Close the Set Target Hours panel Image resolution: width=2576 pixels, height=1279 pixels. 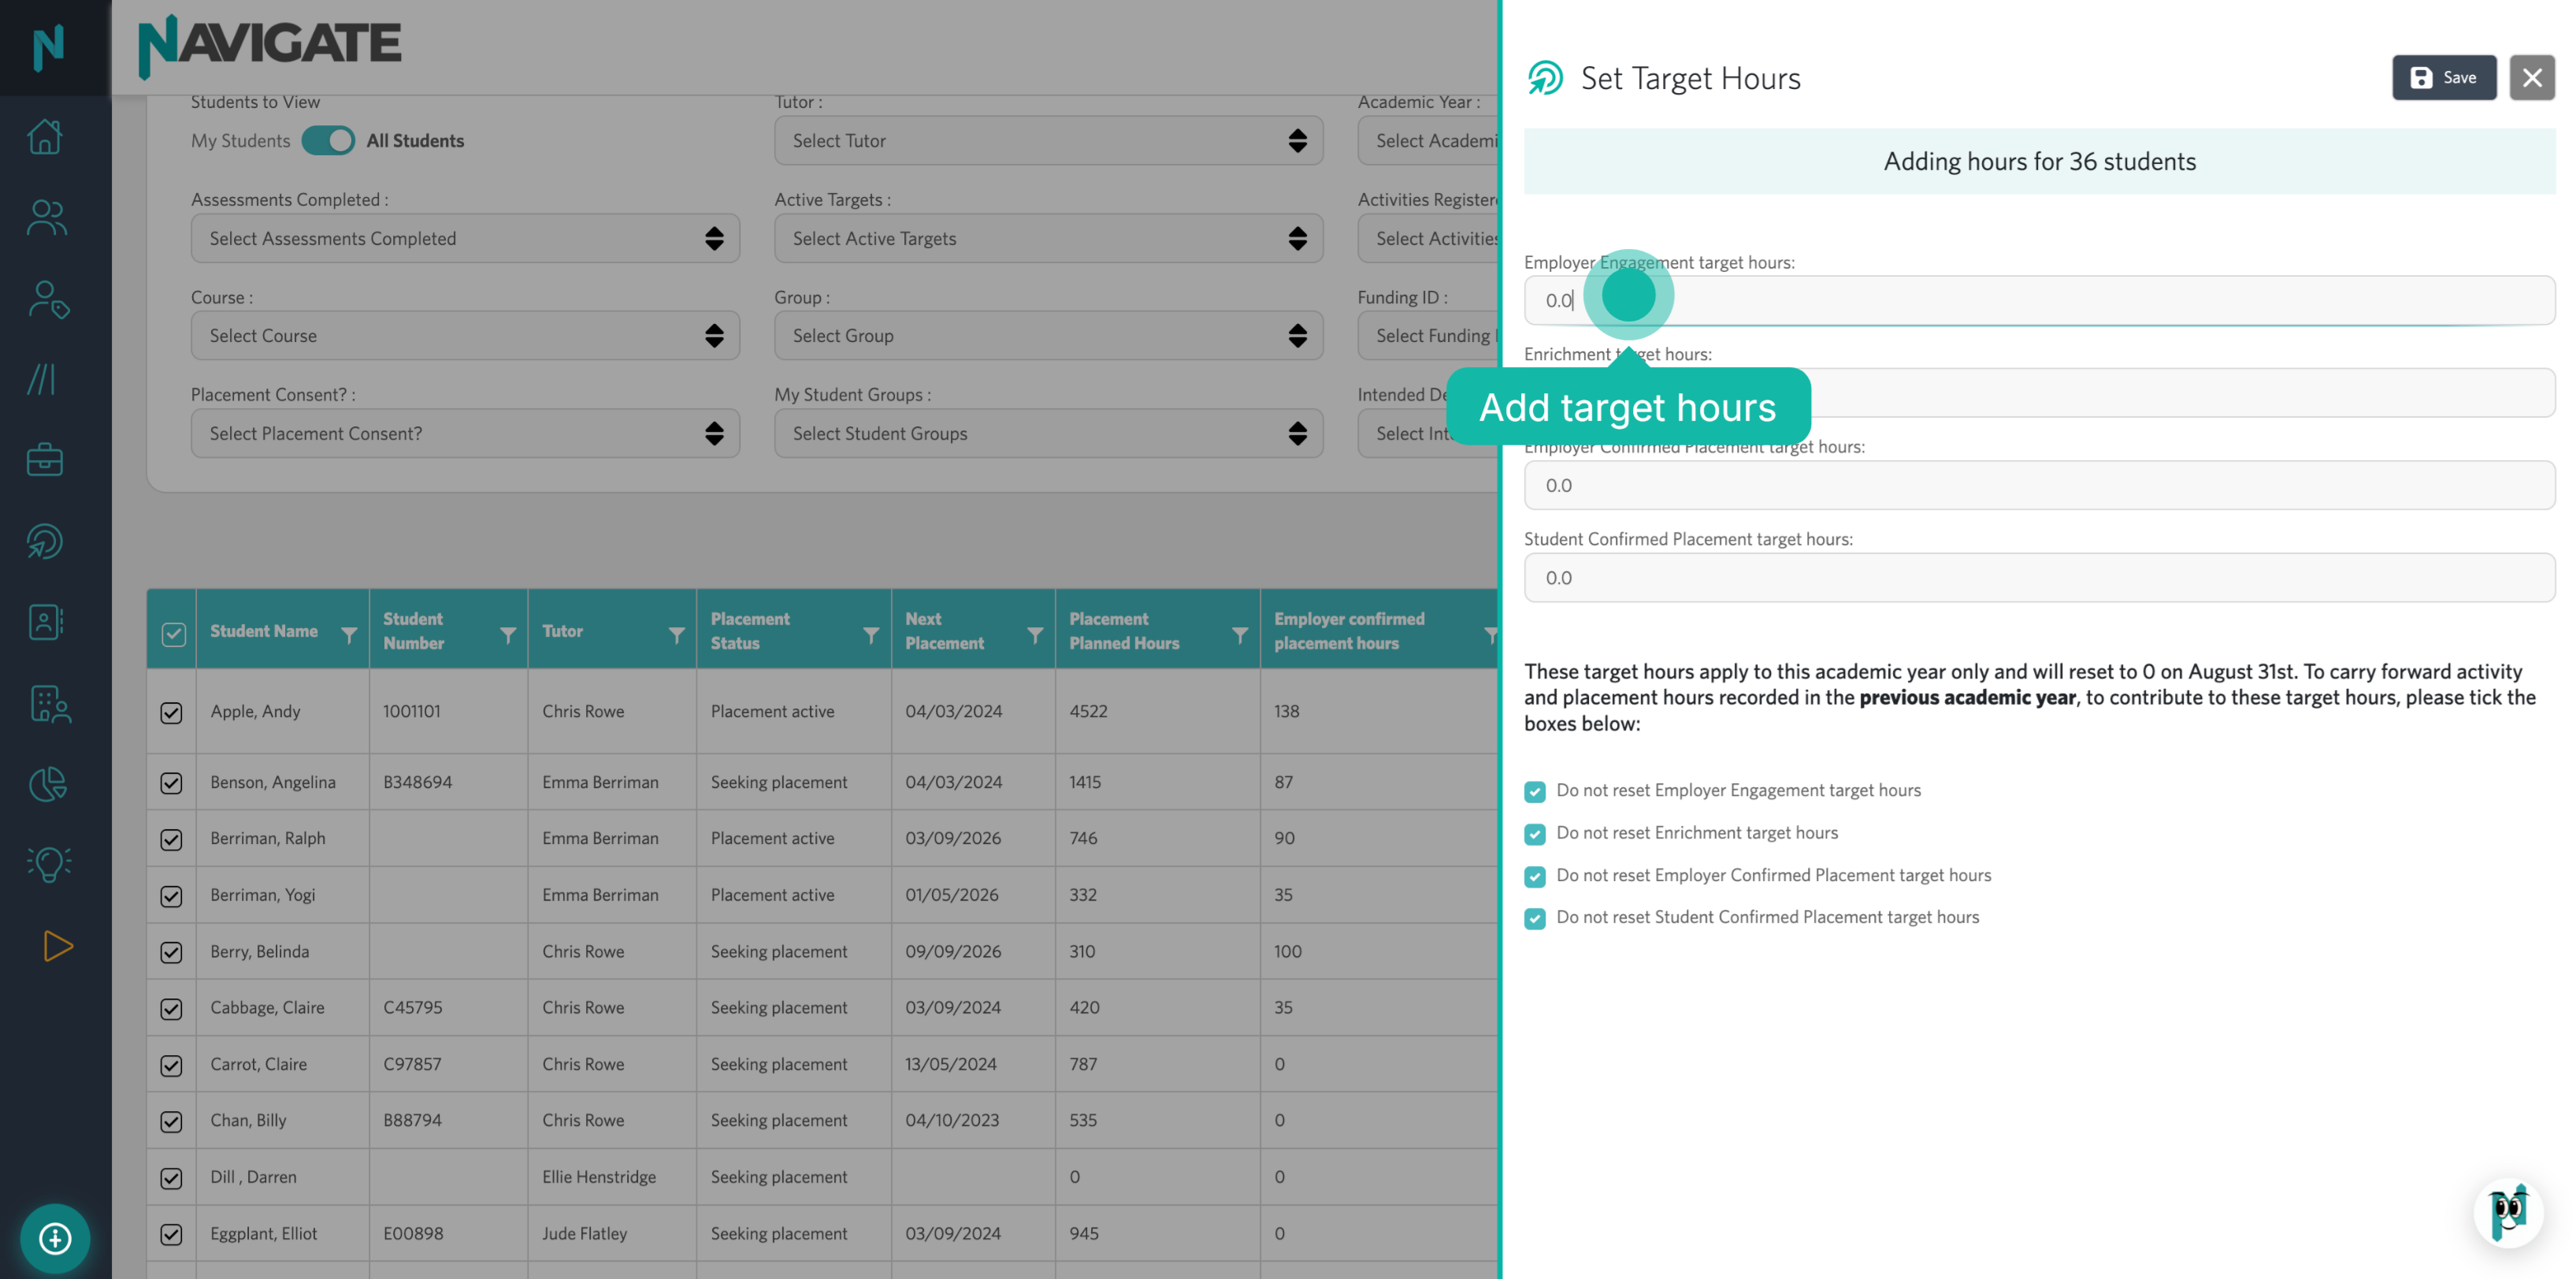(2532, 77)
